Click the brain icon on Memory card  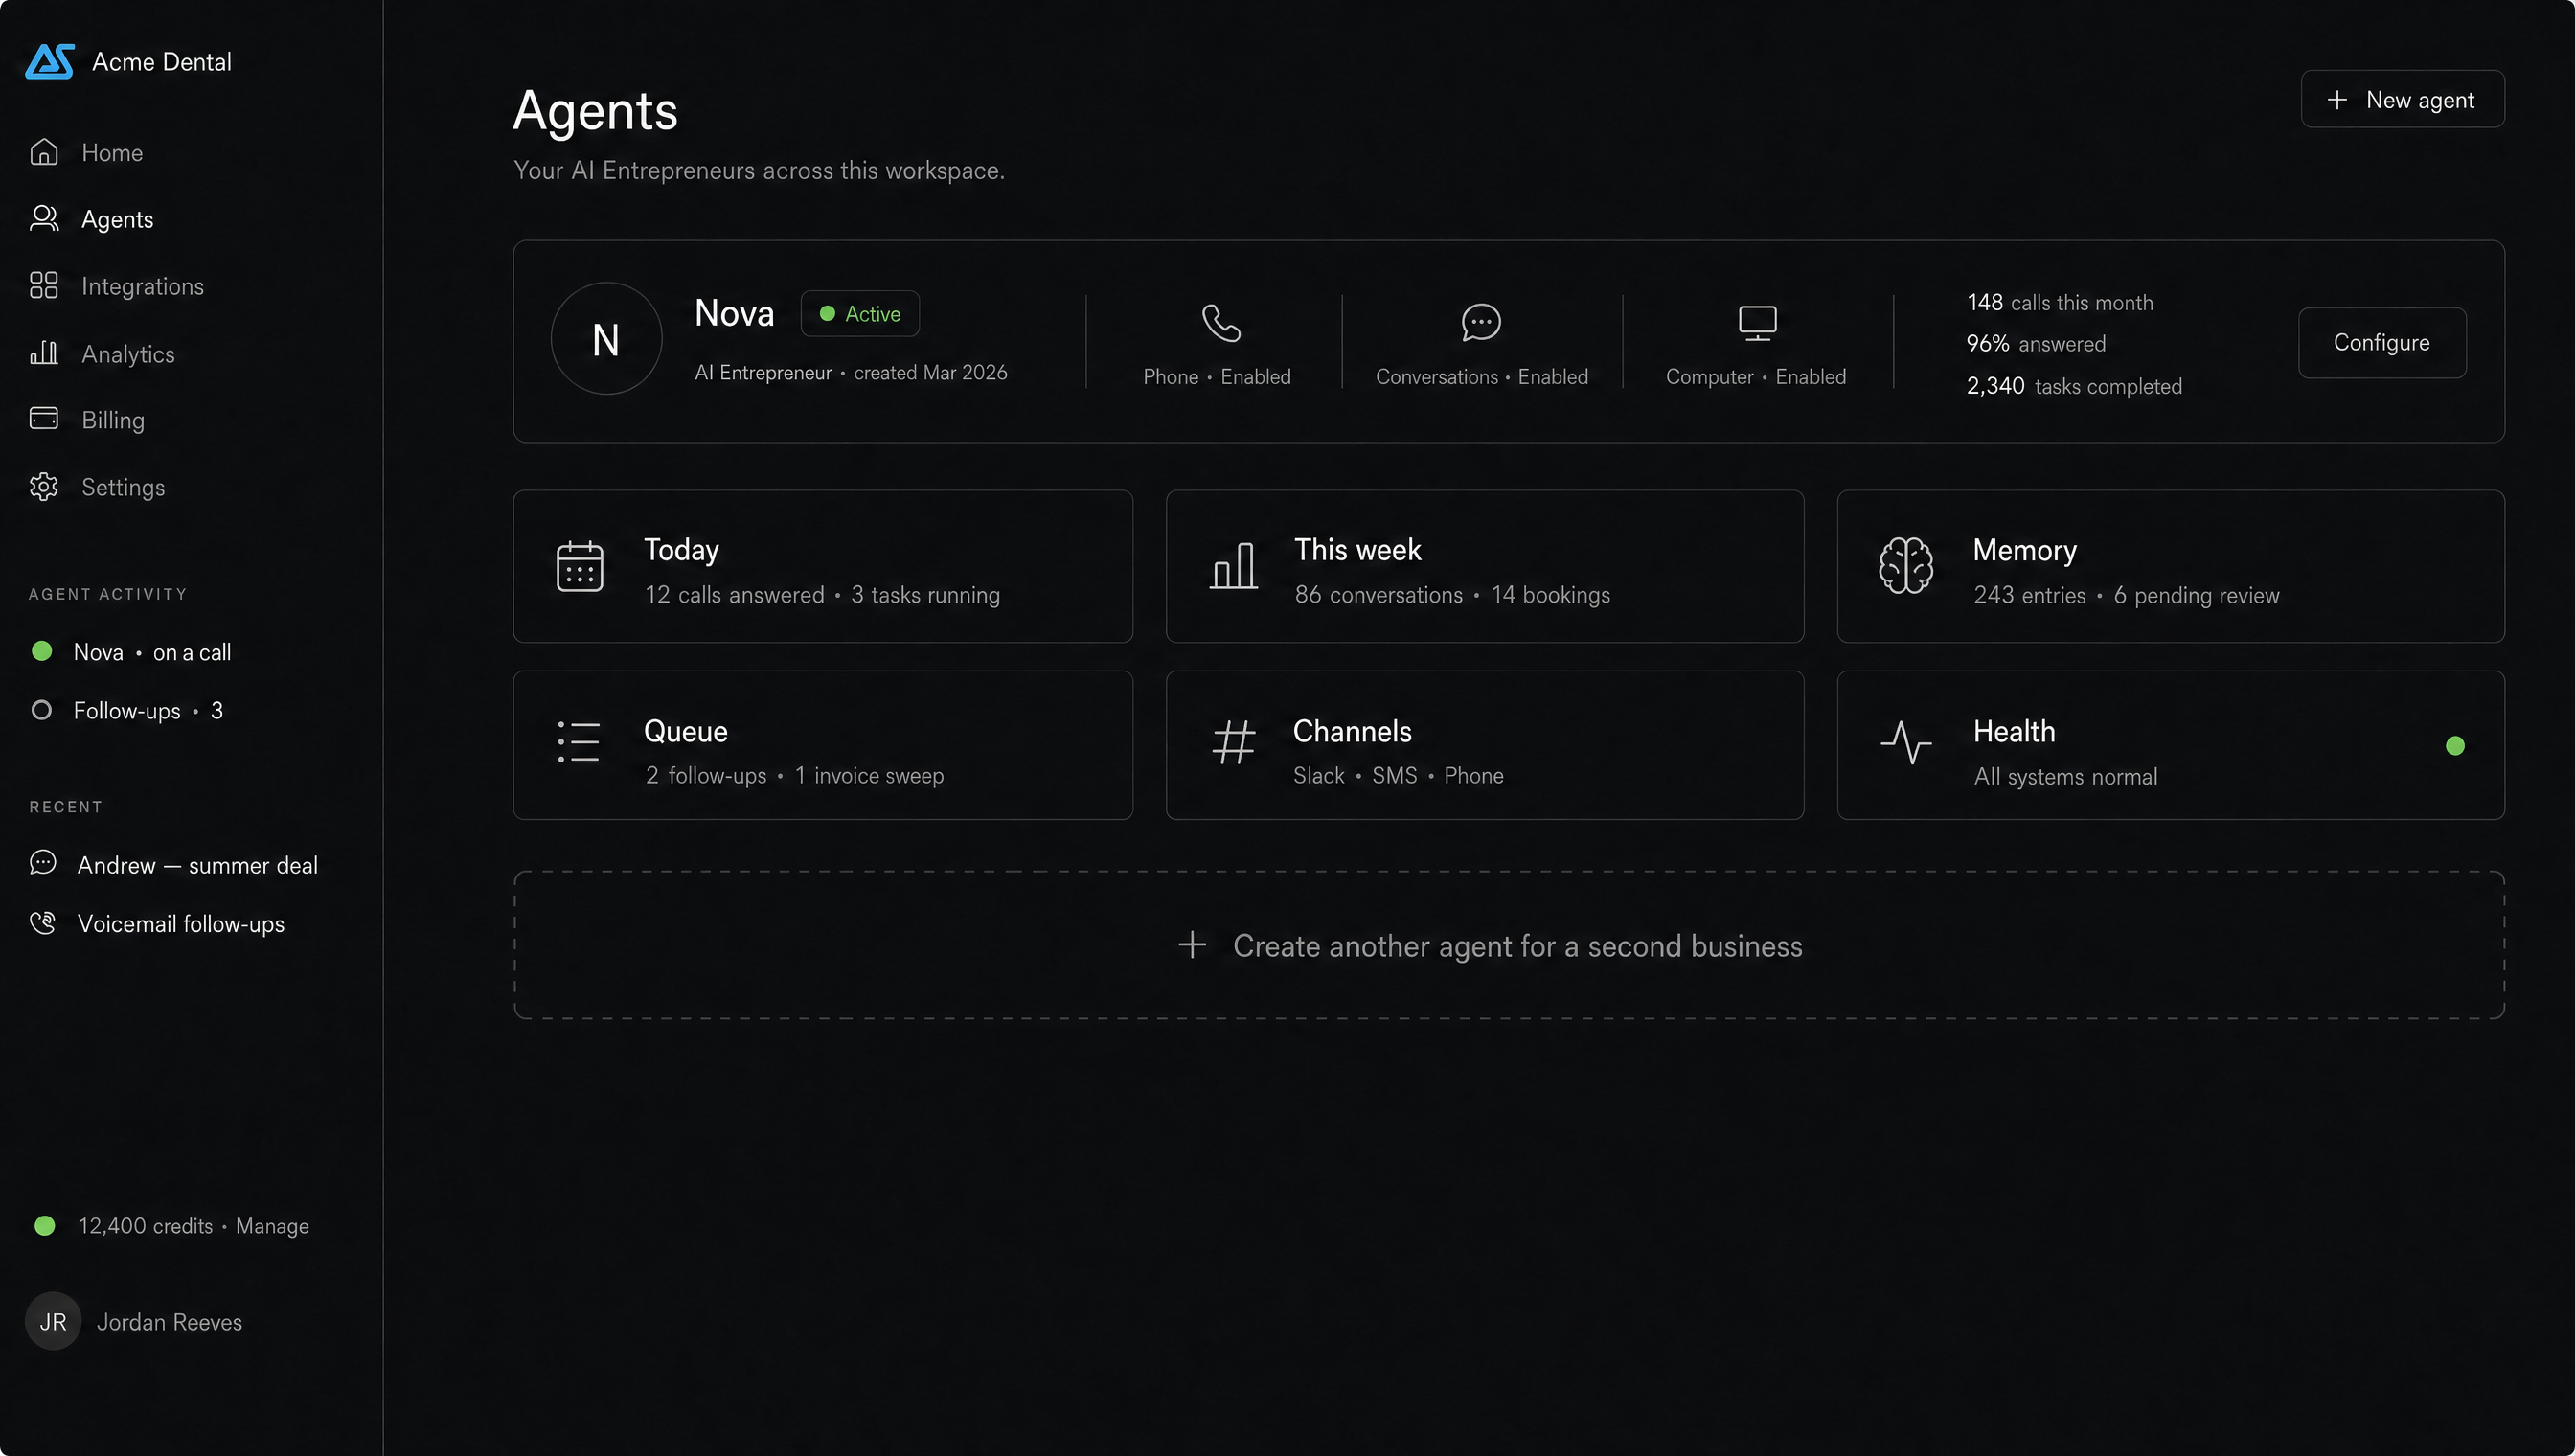[x=1906, y=566]
